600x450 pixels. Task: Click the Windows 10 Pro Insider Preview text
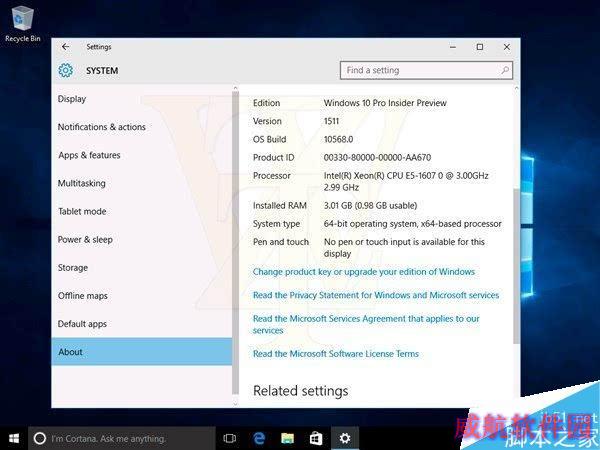point(385,103)
